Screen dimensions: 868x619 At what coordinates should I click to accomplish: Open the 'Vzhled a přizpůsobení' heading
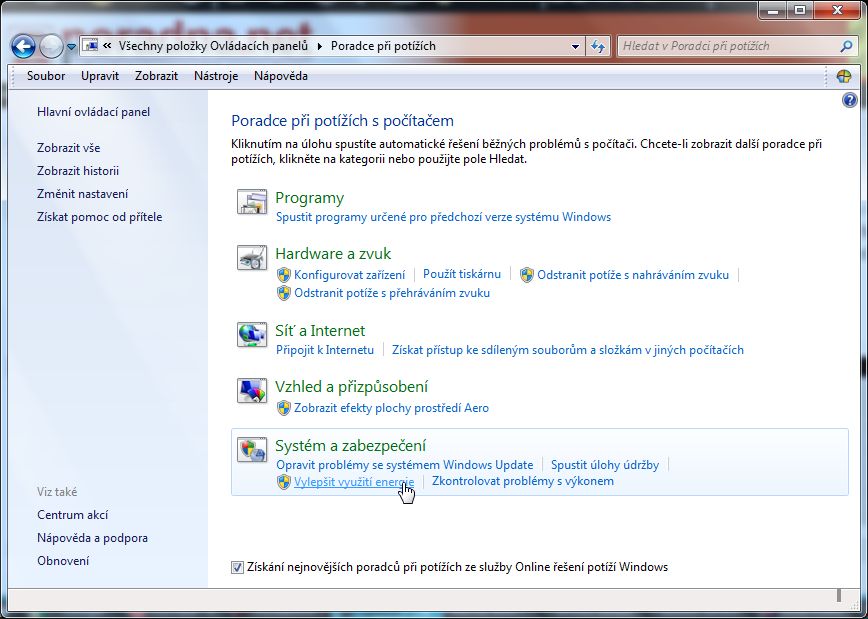point(352,386)
